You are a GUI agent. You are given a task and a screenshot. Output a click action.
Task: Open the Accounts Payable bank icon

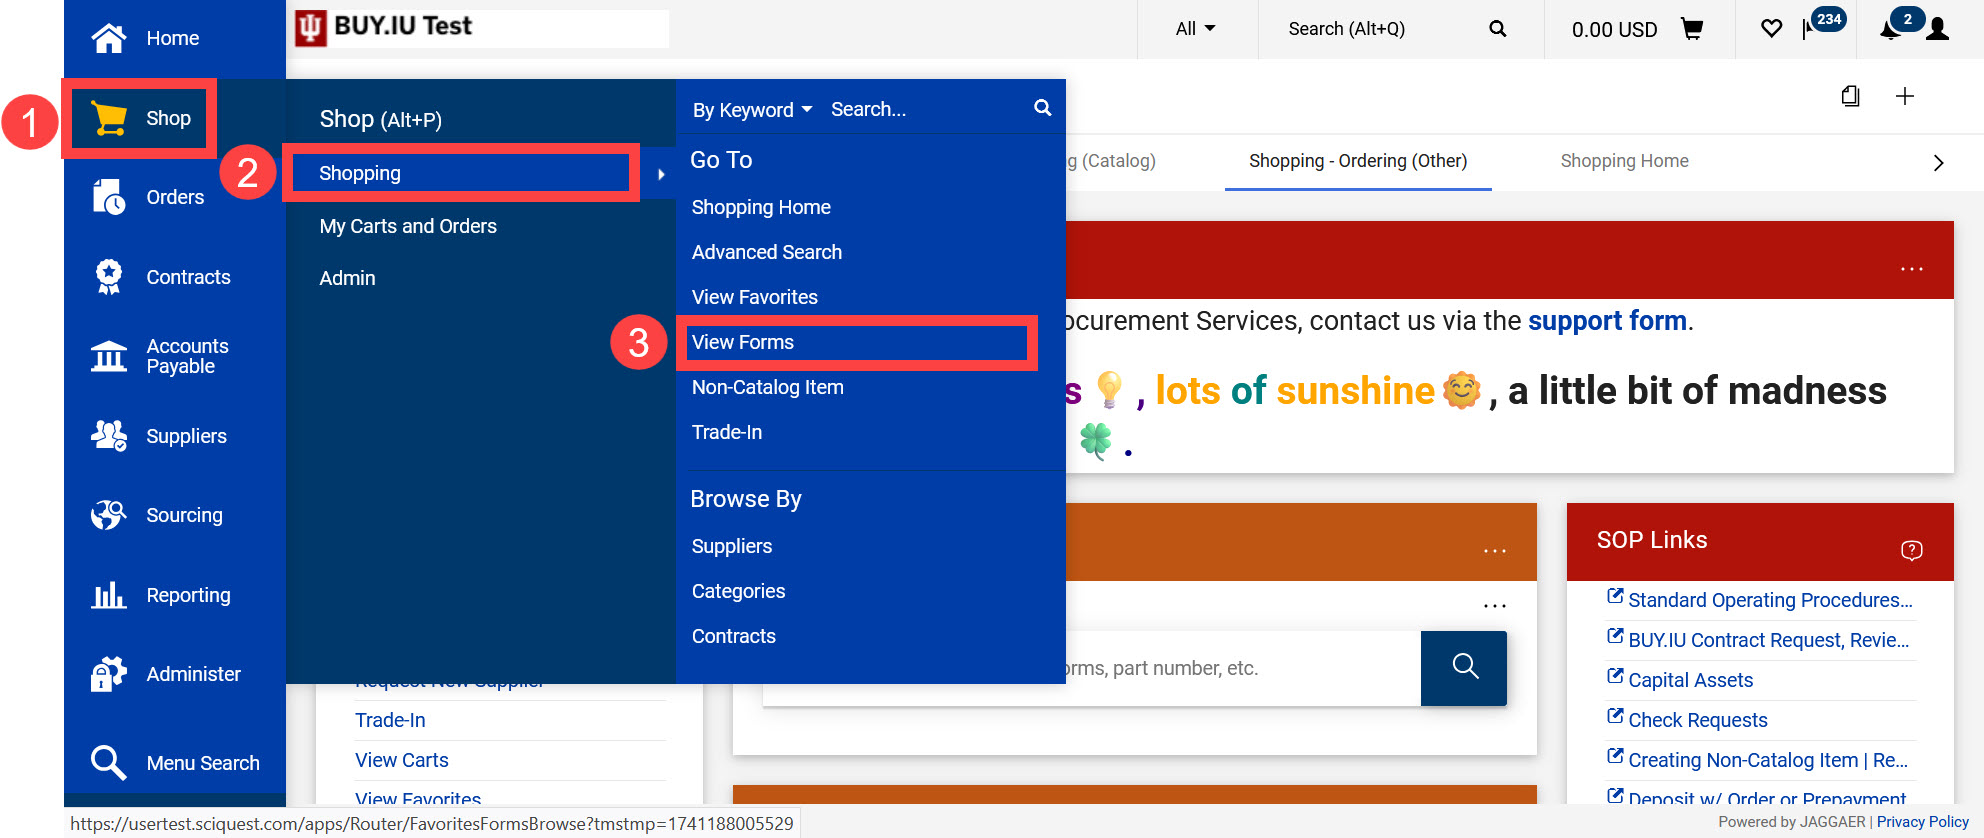(109, 356)
